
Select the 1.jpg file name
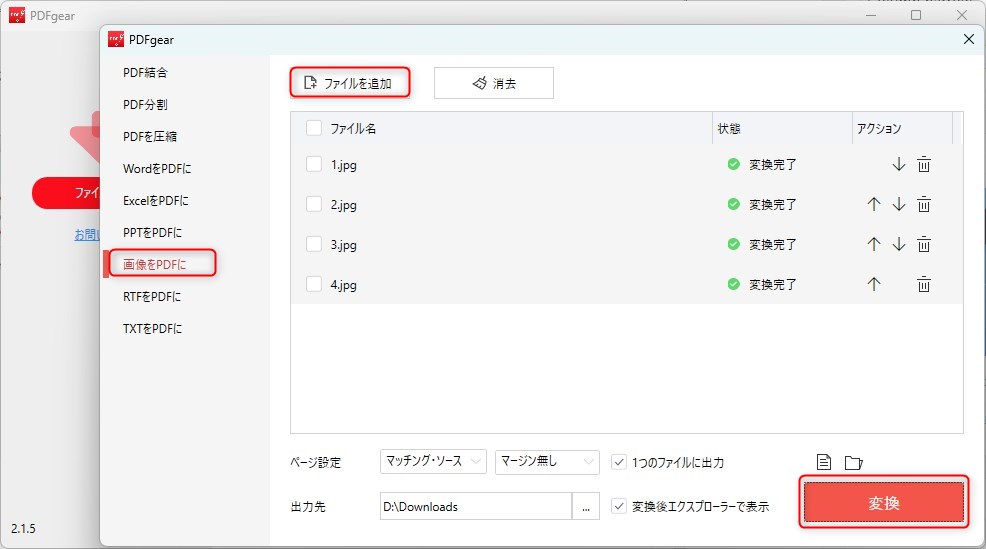tap(343, 165)
